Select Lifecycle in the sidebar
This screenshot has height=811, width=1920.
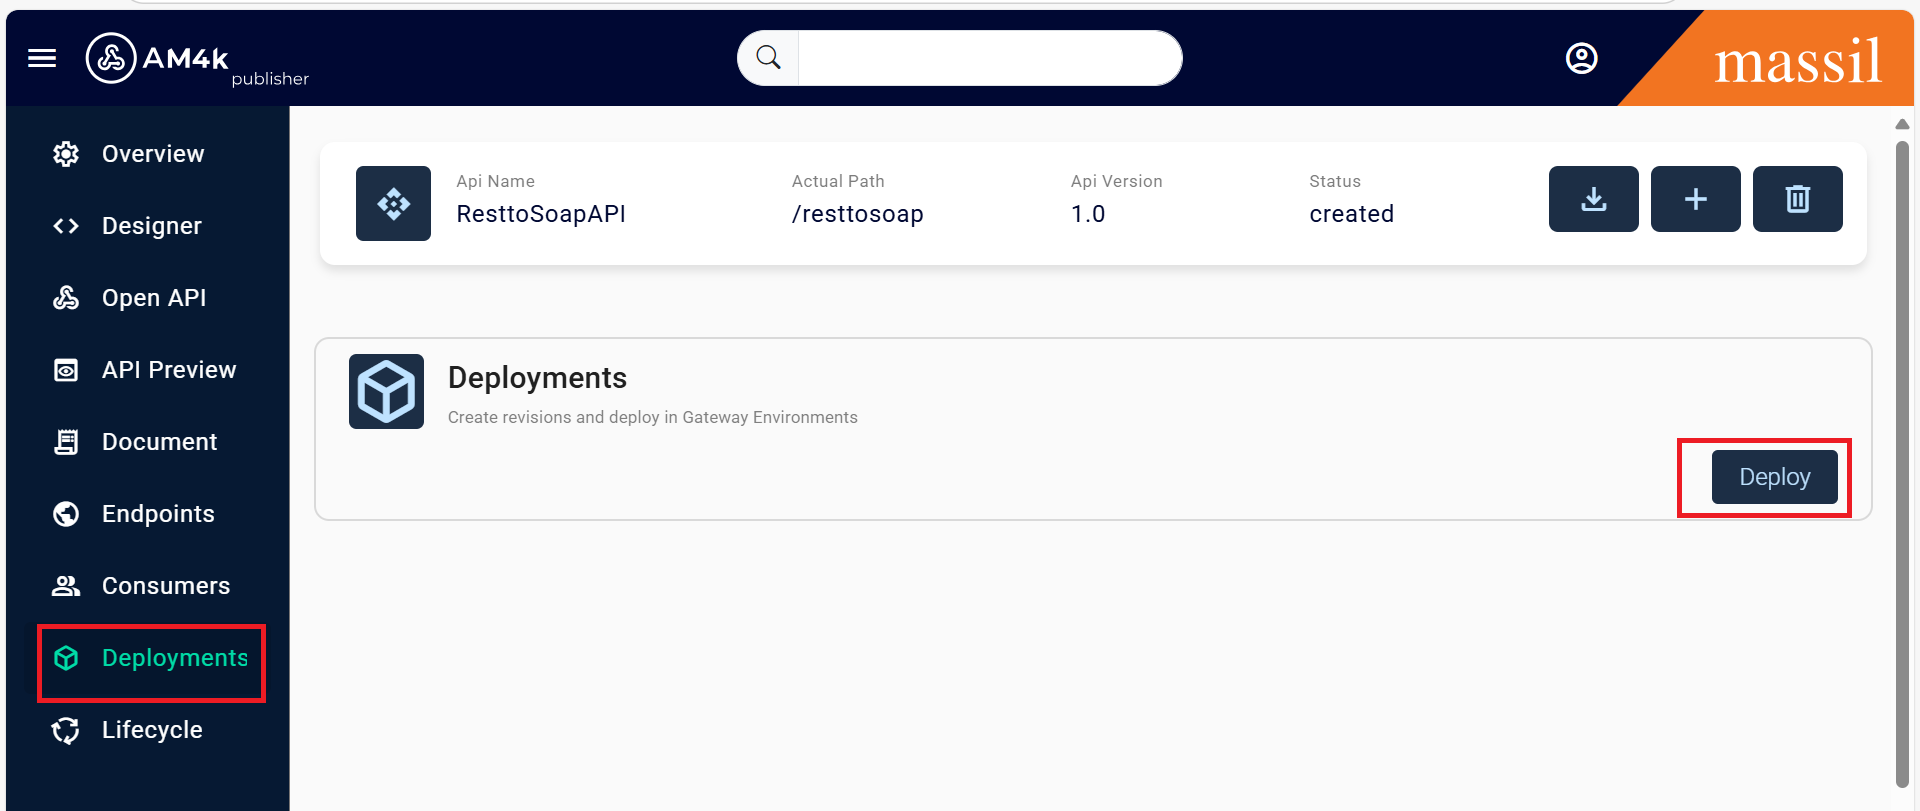coord(152,730)
